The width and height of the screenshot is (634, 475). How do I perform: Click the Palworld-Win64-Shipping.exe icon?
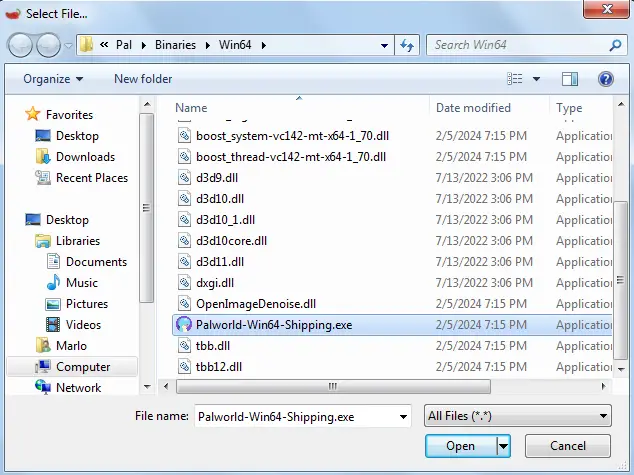coord(184,325)
